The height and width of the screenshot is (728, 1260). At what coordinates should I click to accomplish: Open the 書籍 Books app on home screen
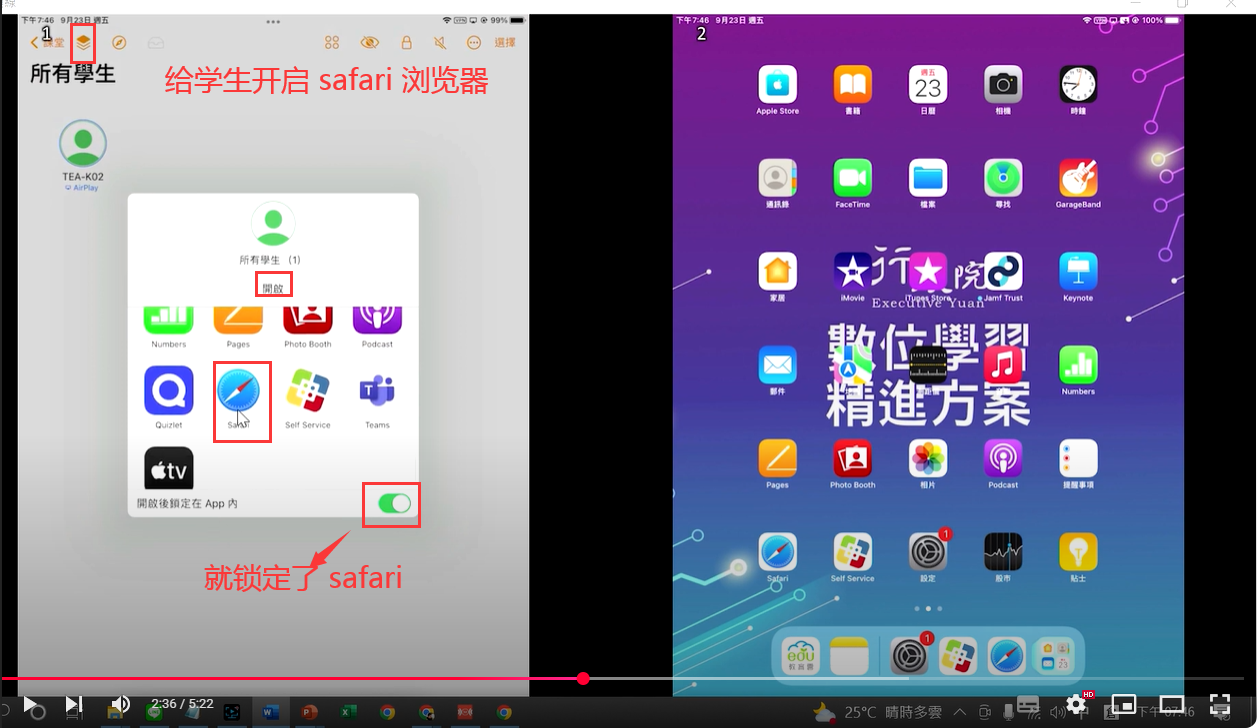[x=853, y=84]
